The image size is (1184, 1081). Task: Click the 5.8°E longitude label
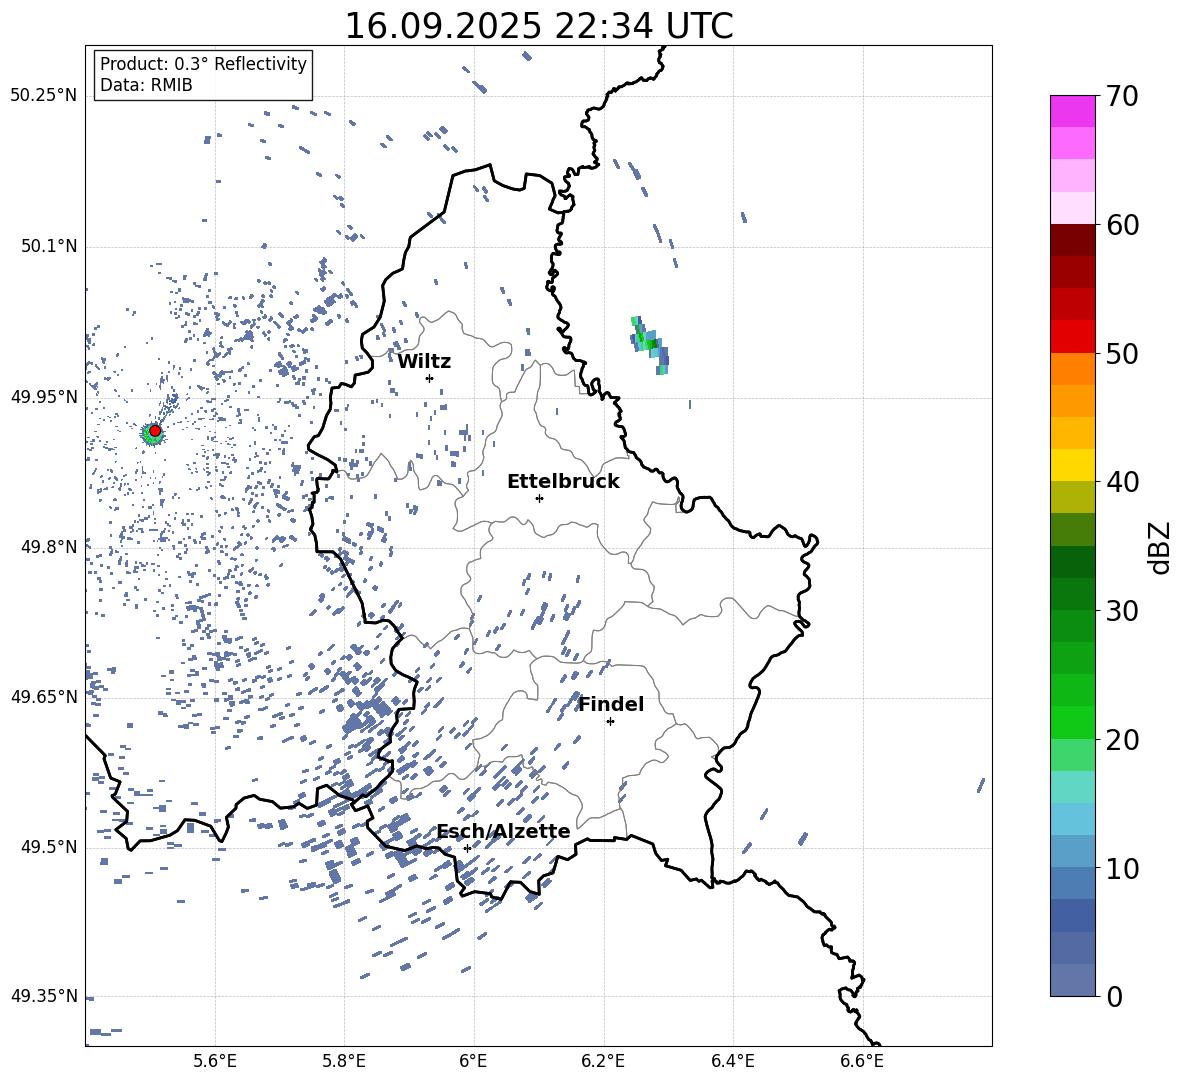344,1062
